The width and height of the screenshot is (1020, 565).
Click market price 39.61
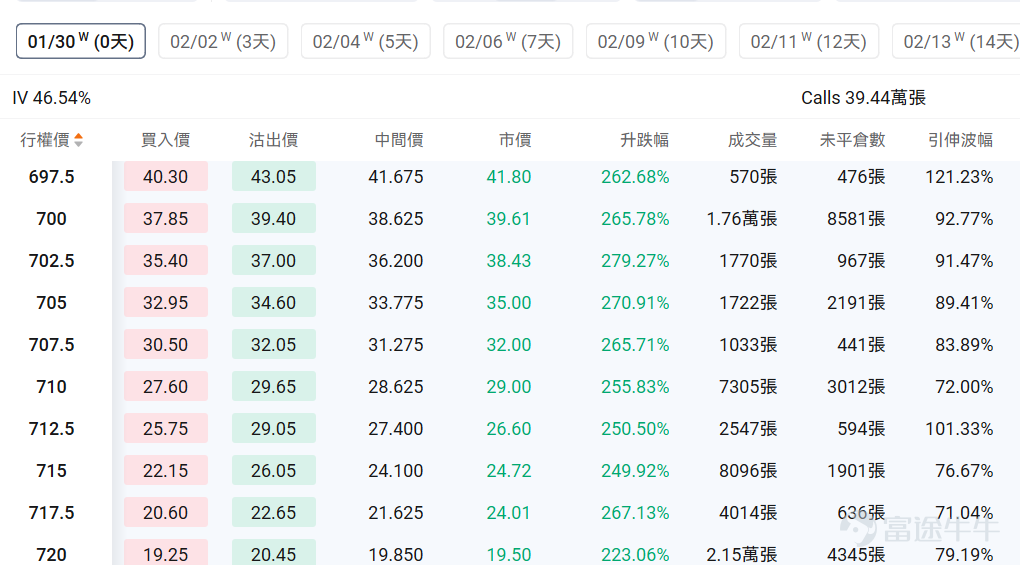point(509,218)
